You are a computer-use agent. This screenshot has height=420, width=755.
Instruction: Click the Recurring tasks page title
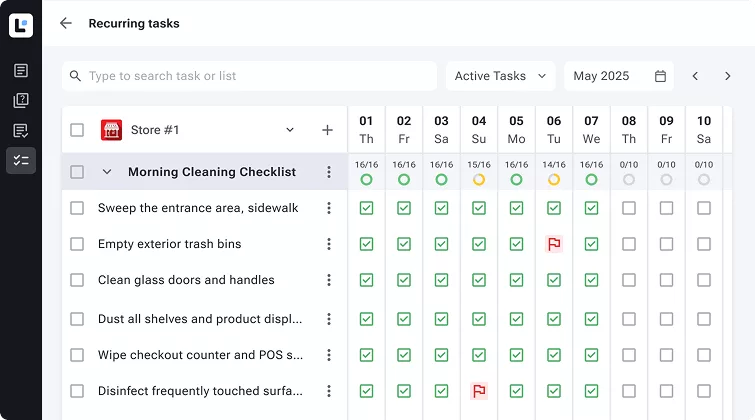click(134, 24)
